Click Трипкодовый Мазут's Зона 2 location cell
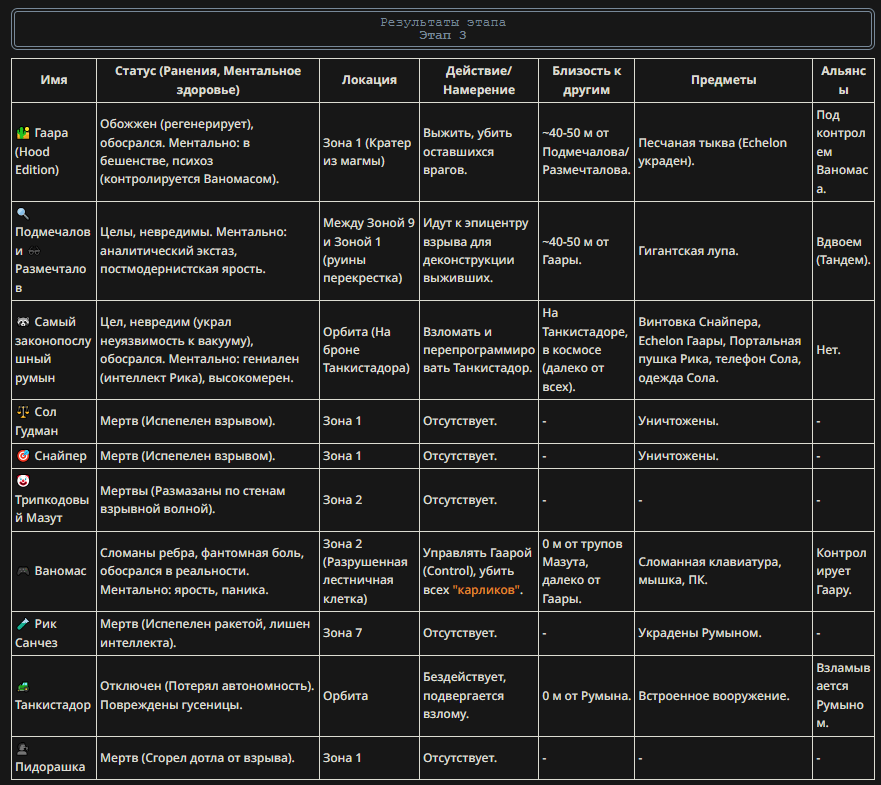The height and width of the screenshot is (785, 881). [369, 500]
